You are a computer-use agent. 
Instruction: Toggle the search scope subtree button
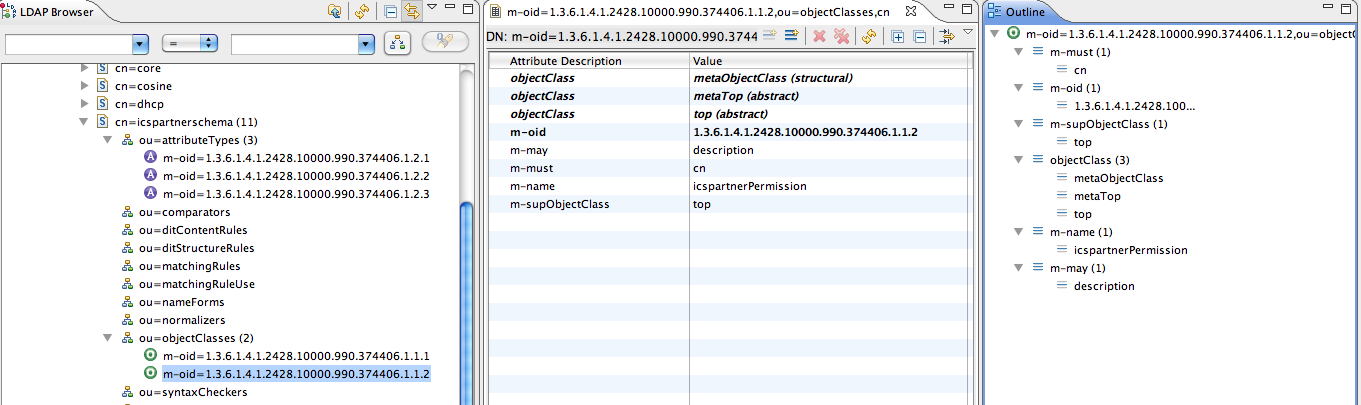(x=397, y=43)
